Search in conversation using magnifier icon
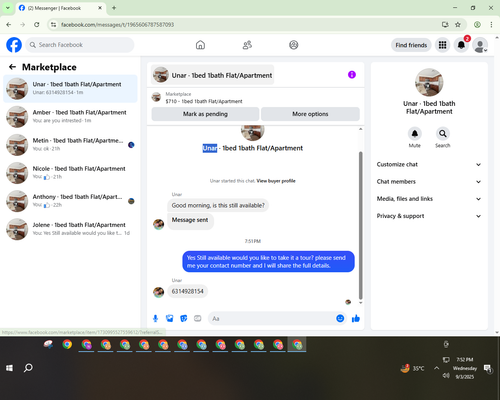This screenshot has width=500, height=400. (x=443, y=134)
